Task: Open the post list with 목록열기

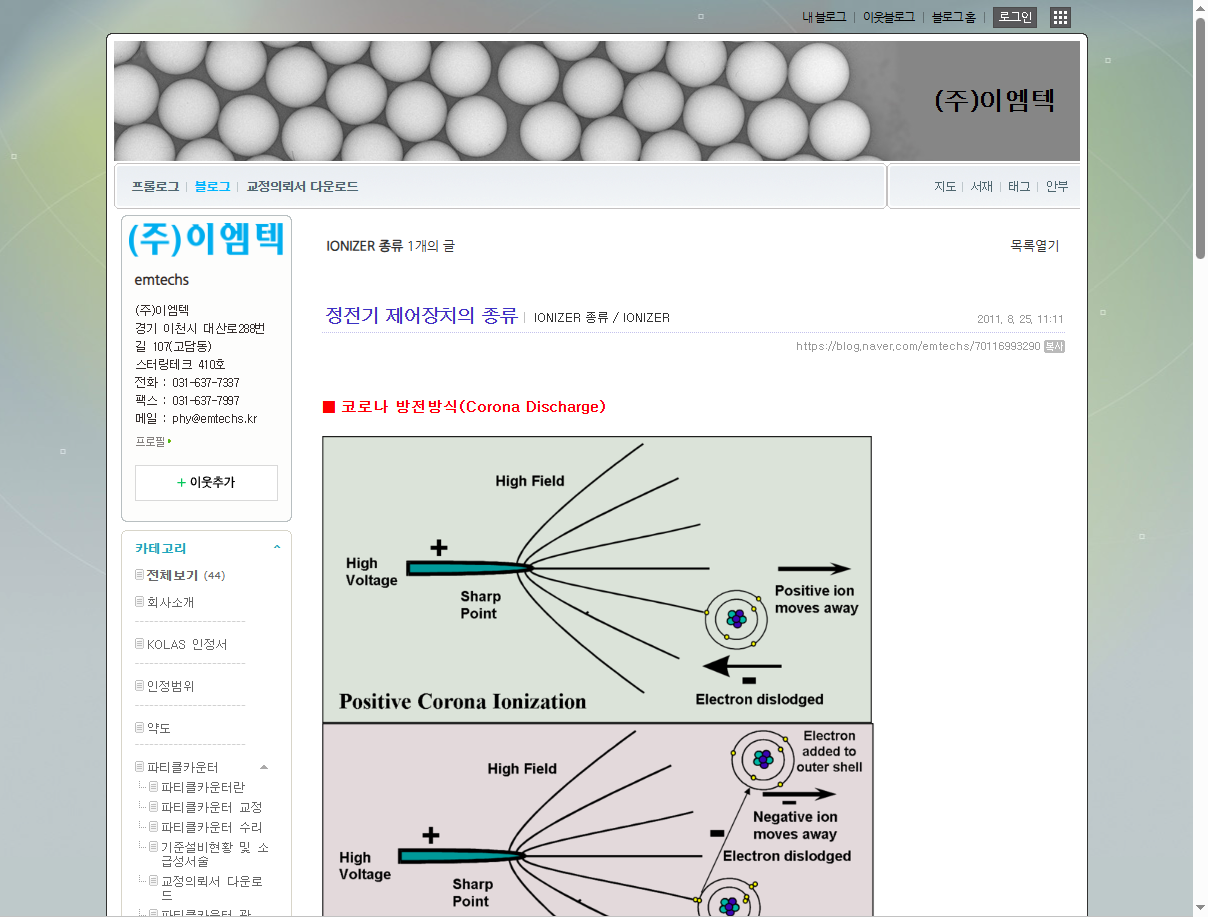Action: pyautogui.click(x=1034, y=246)
